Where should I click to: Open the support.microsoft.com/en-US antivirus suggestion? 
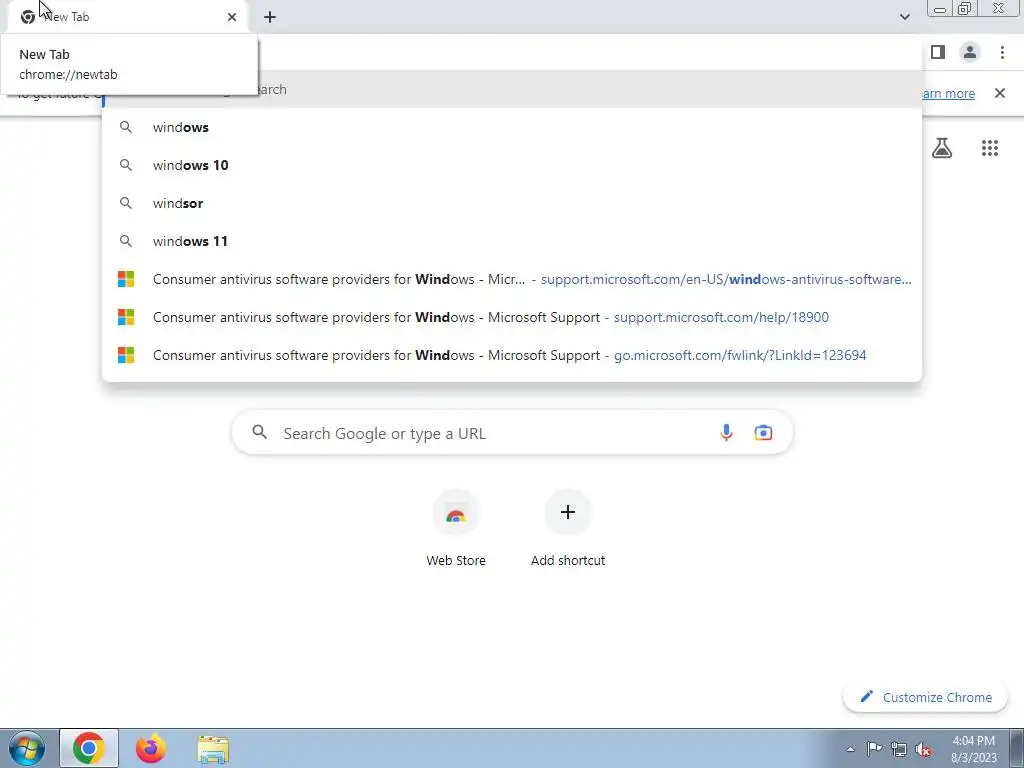pyautogui.click(x=512, y=279)
